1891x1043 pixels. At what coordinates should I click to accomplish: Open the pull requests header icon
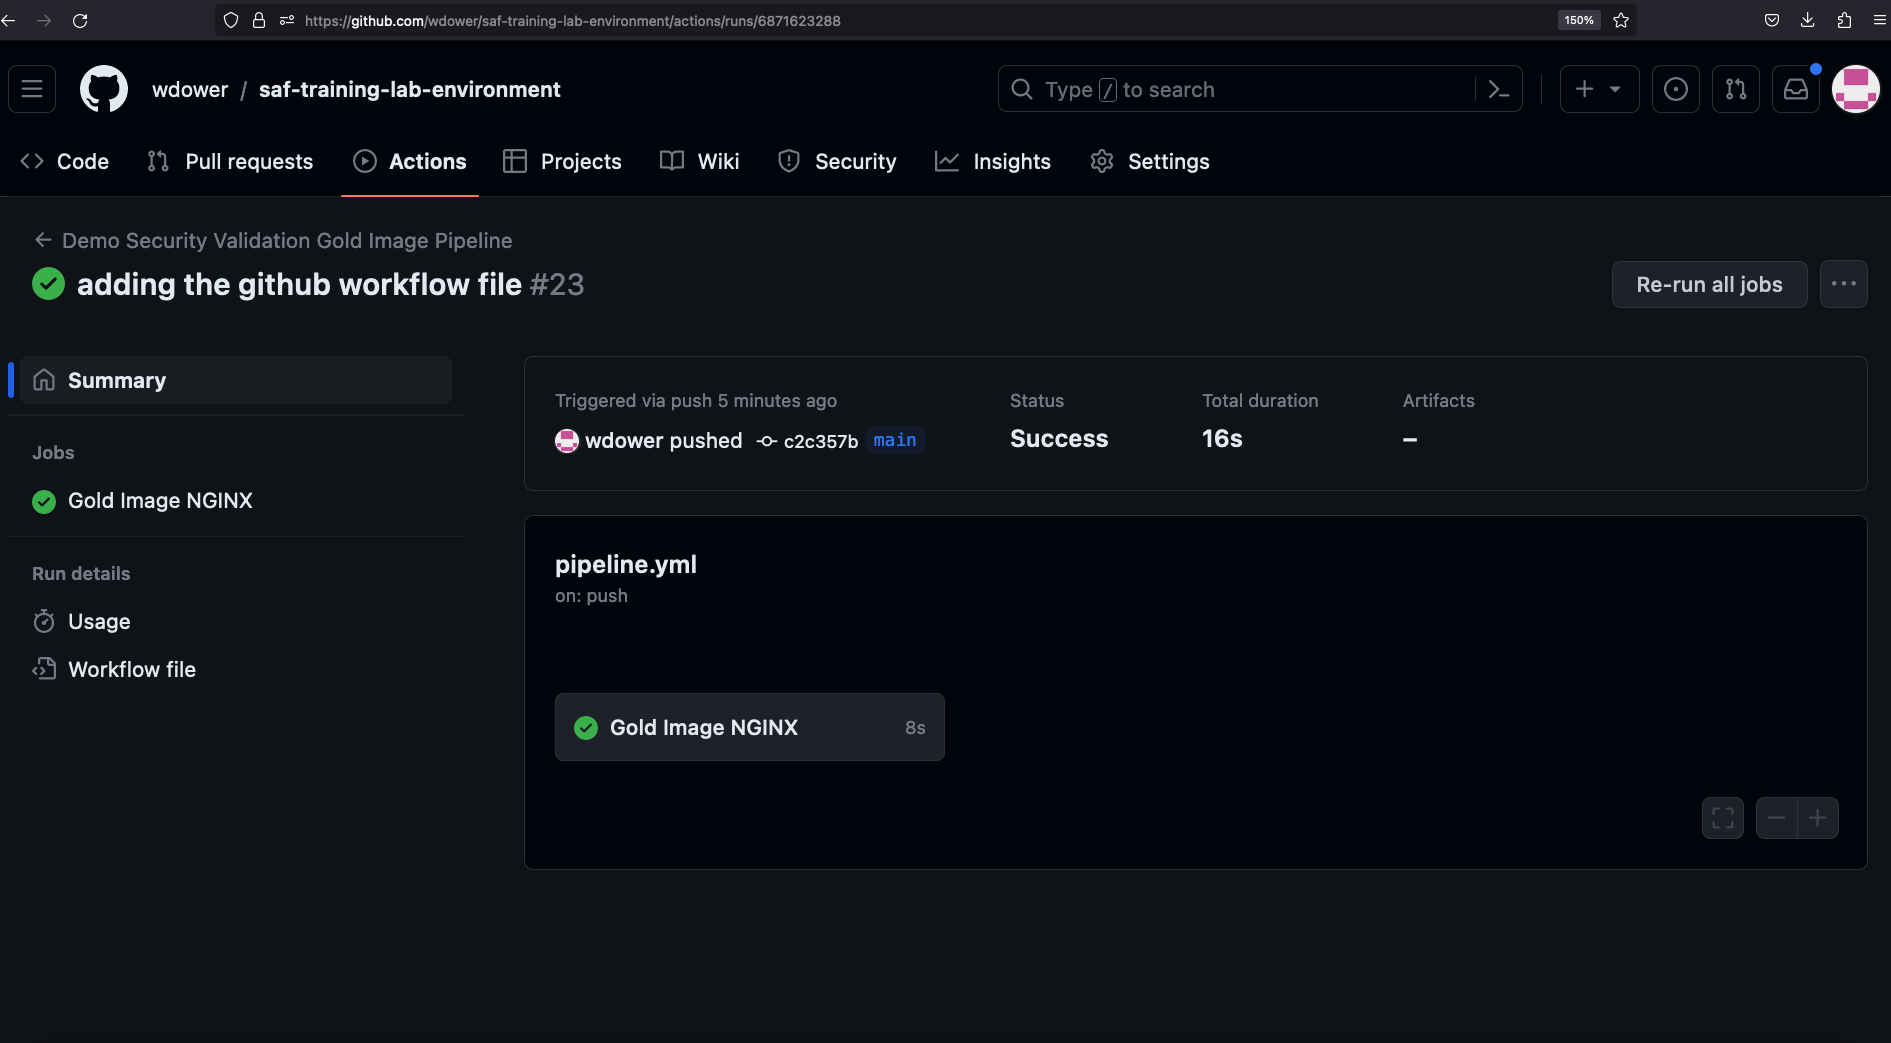click(x=1735, y=89)
